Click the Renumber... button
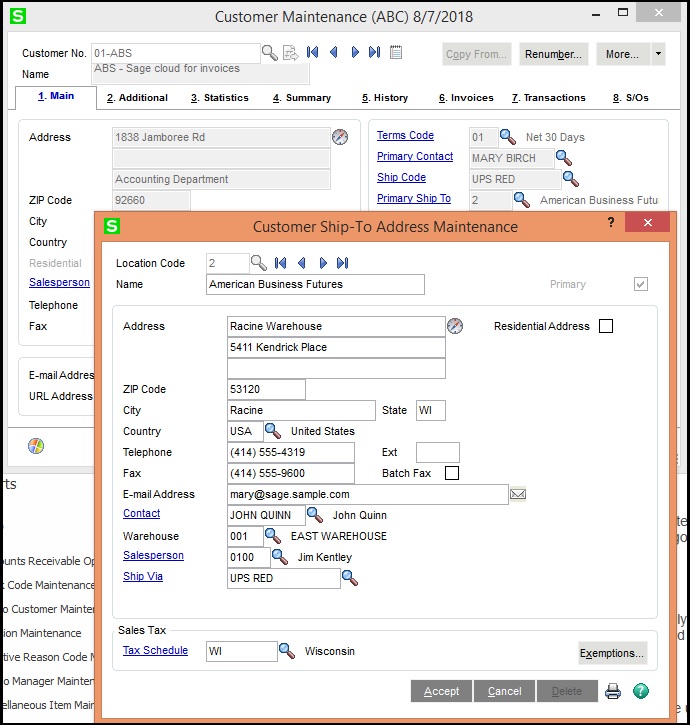The image size is (690, 725). (554, 54)
